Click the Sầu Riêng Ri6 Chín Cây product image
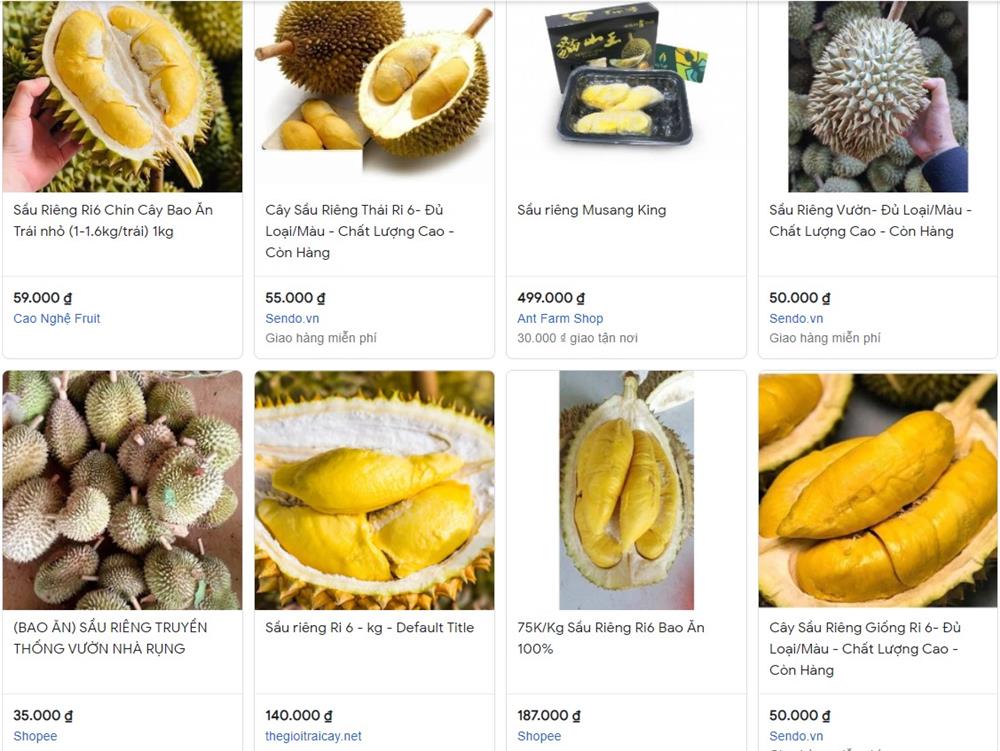This screenshot has height=751, width=1000. point(122,96)
